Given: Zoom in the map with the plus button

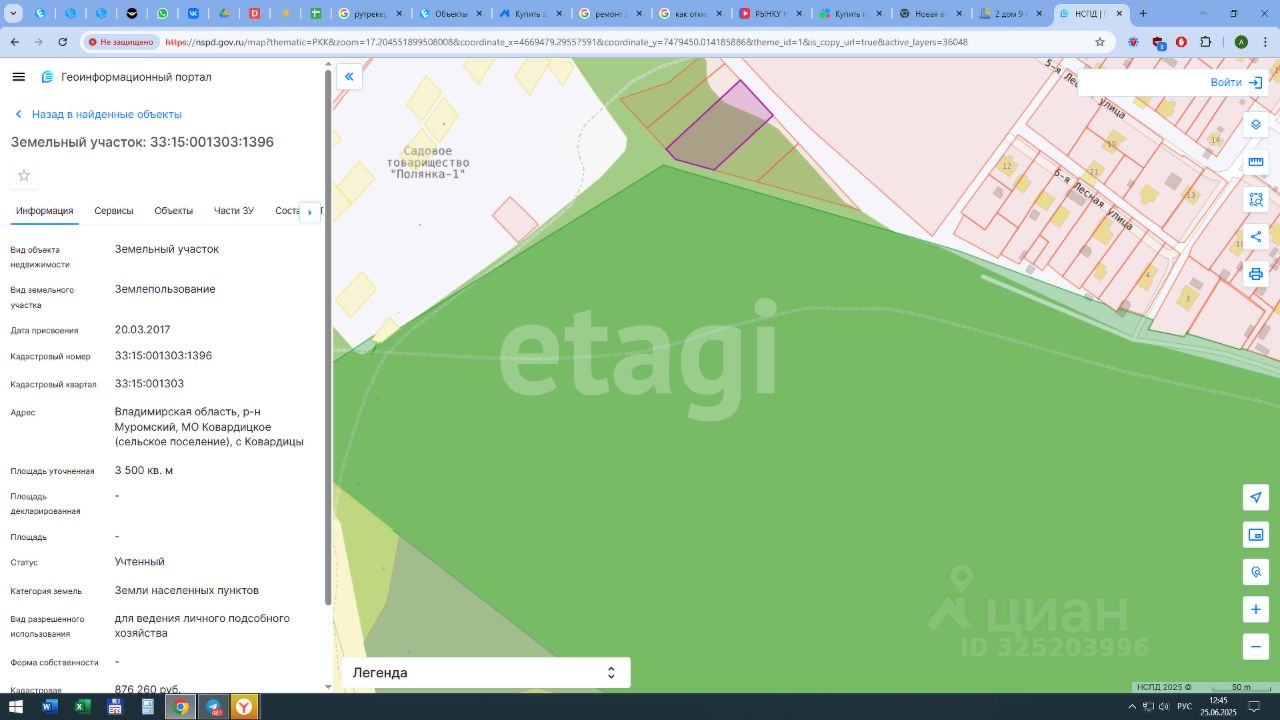Looking at the screenshot, I should (x=1256, y=609).
